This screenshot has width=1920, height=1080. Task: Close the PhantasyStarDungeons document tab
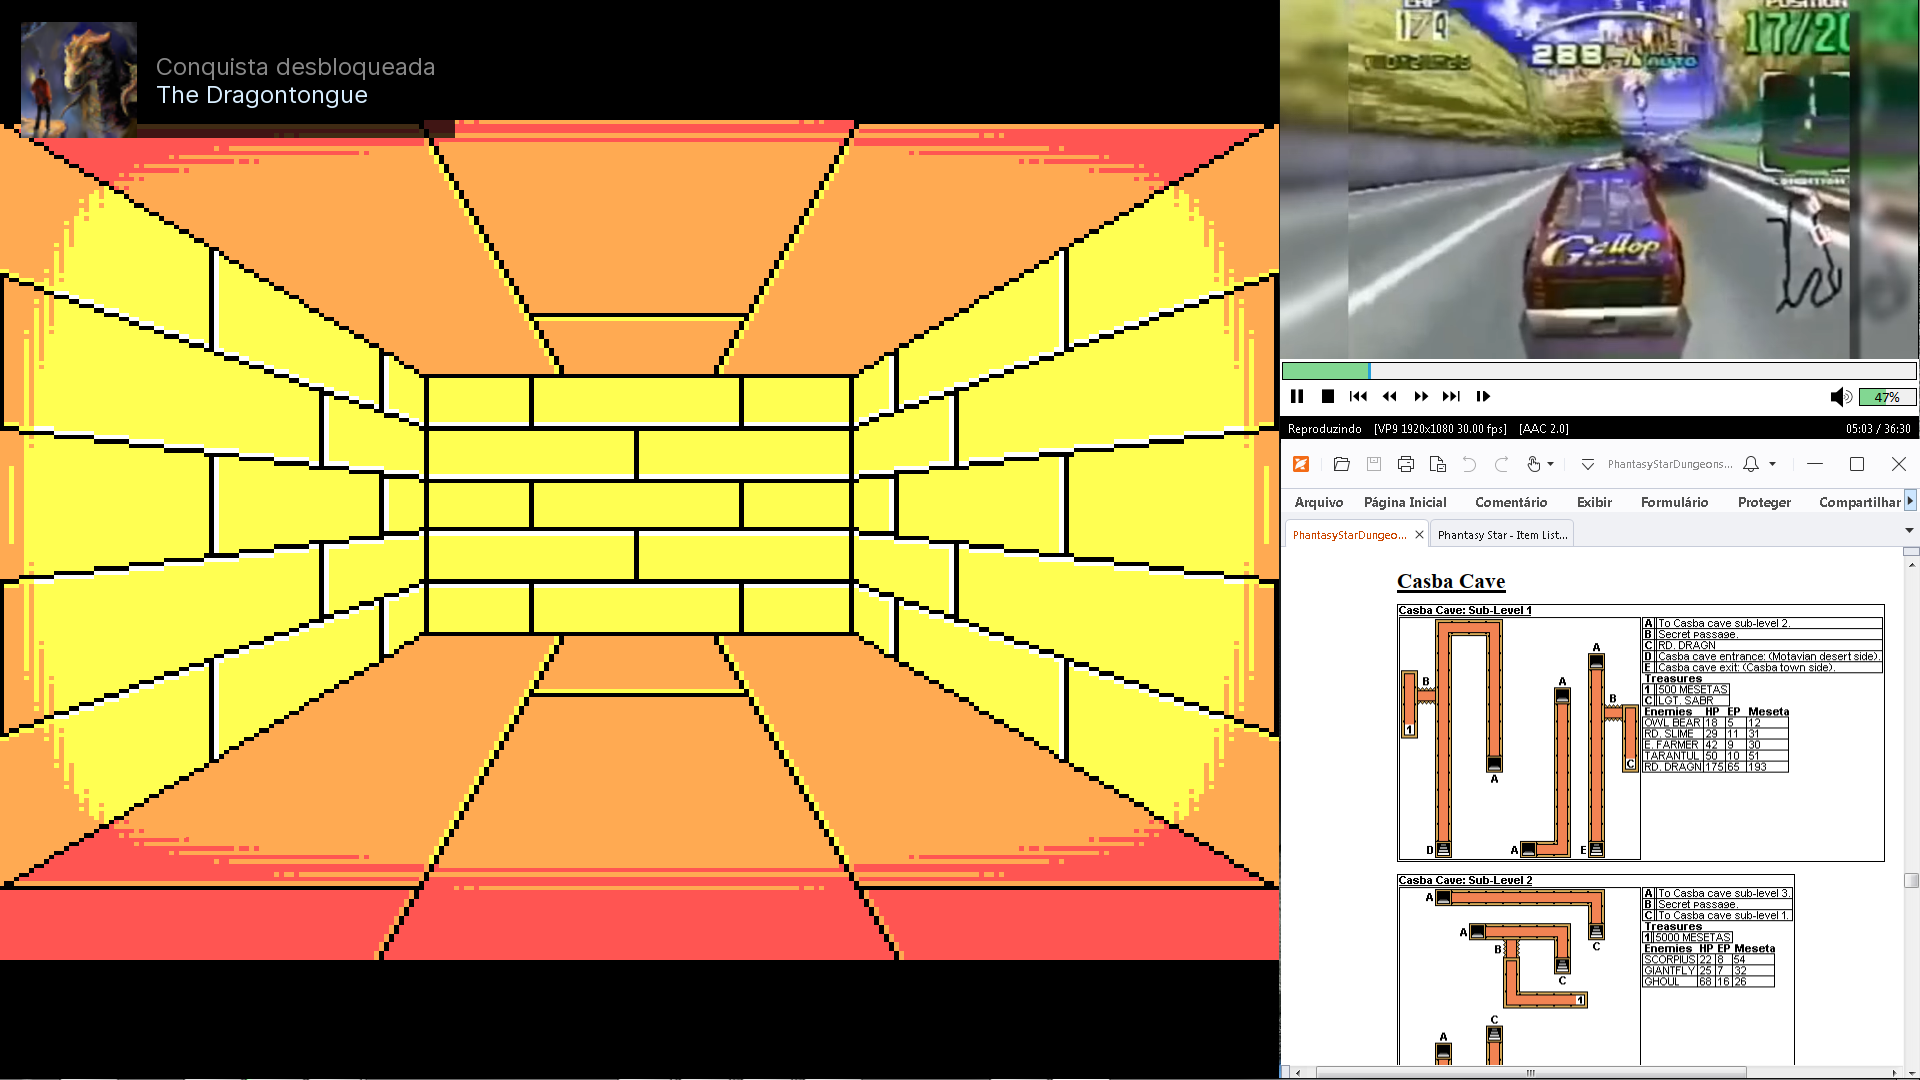point(1419,535)
